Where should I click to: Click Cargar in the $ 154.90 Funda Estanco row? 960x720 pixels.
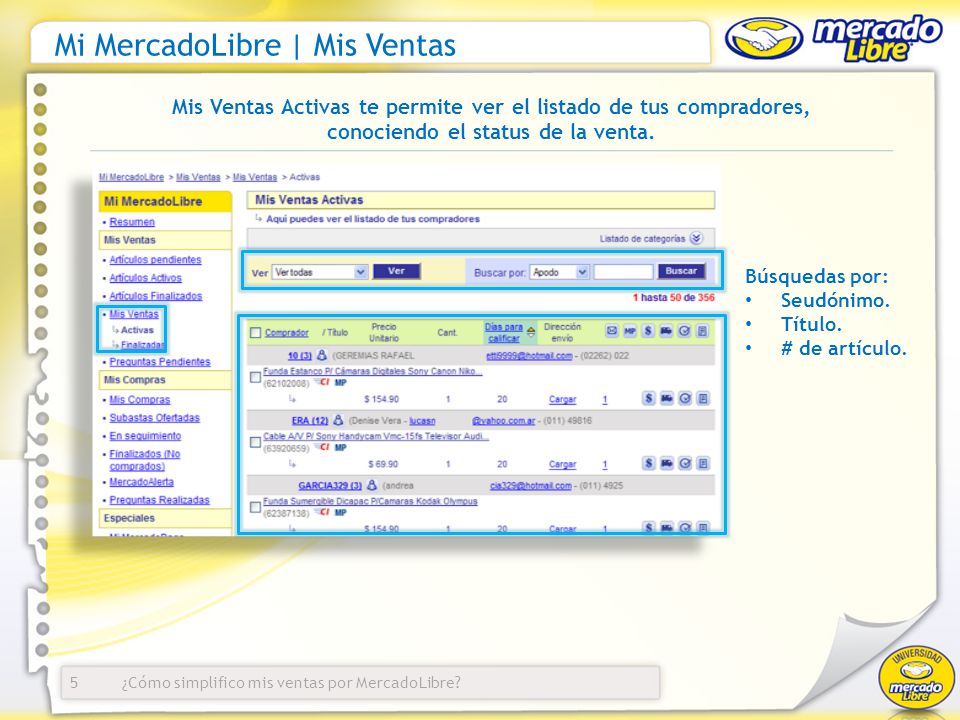[x=563, y=399]
